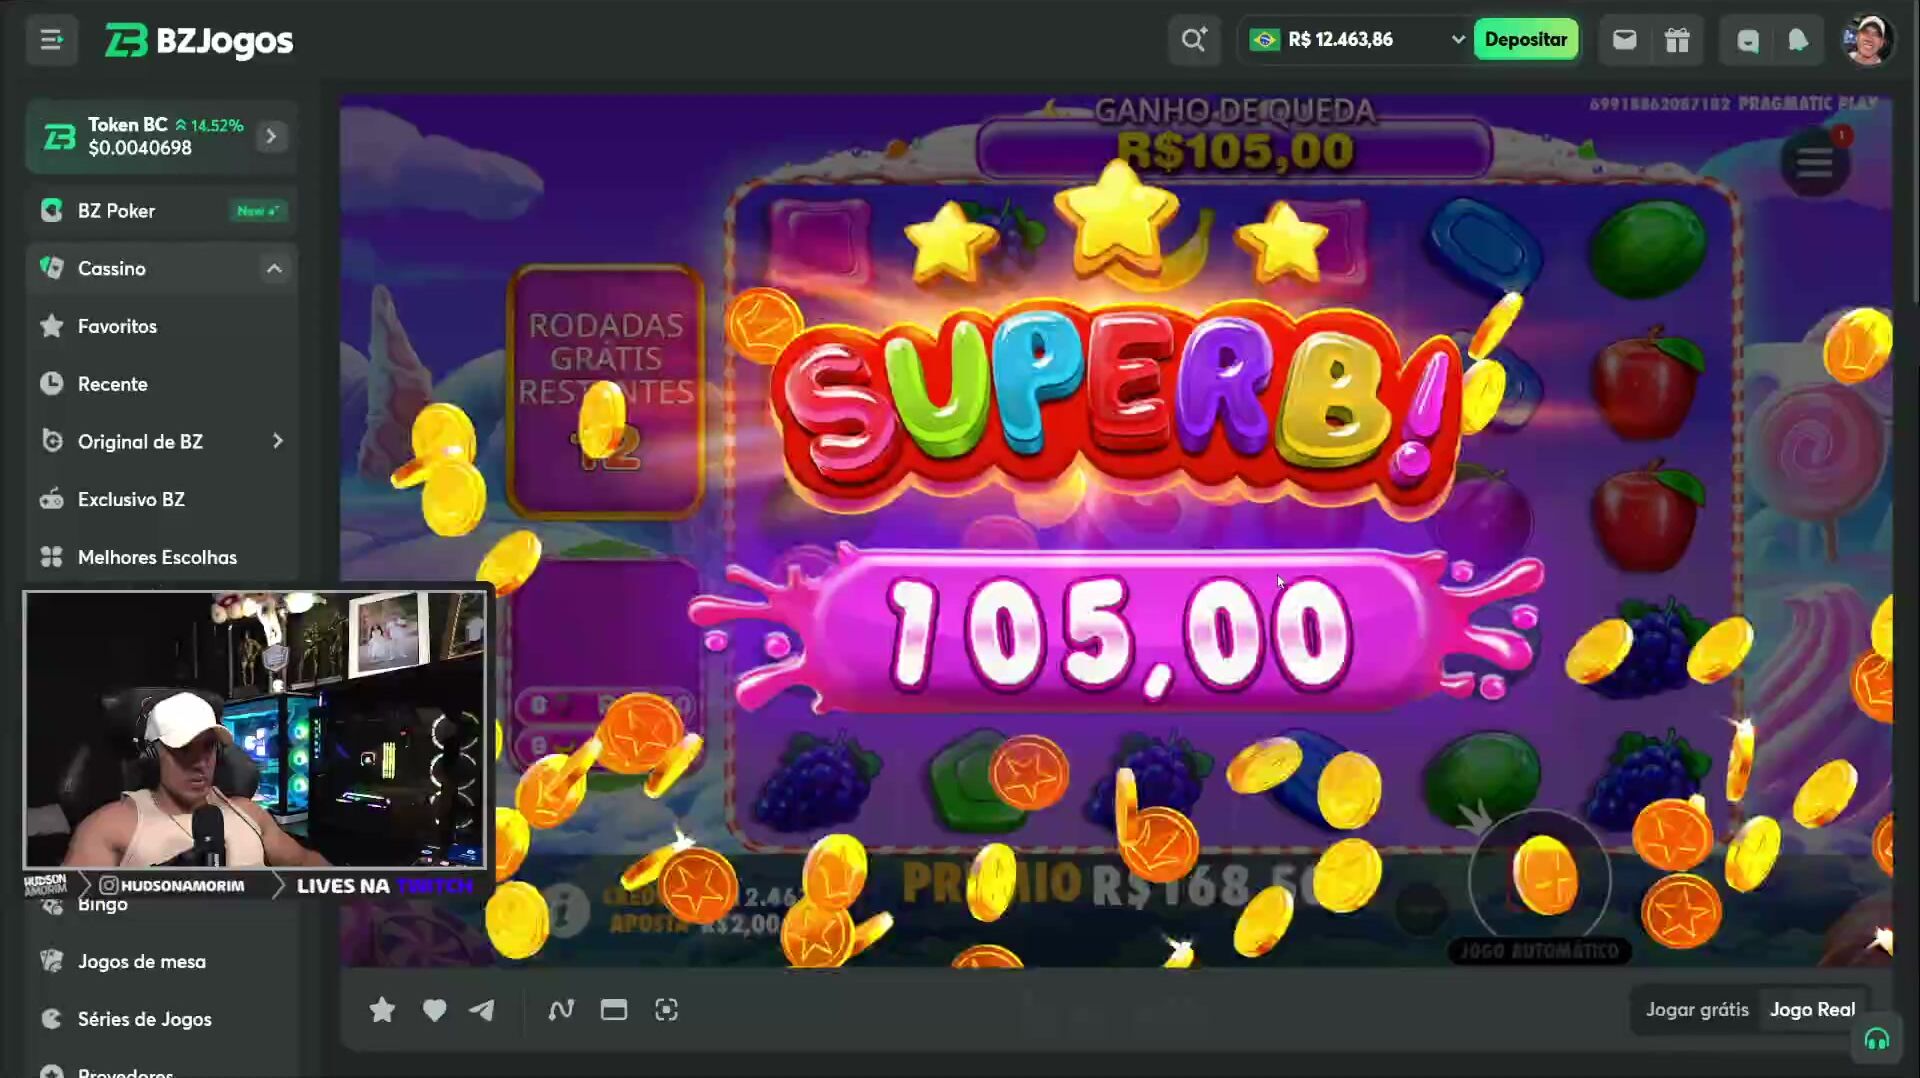Image resolution: width=1920 pixels, height=1078 pixels.
Task: Open Jogos de mesa item
Action: tap(161, 961)
